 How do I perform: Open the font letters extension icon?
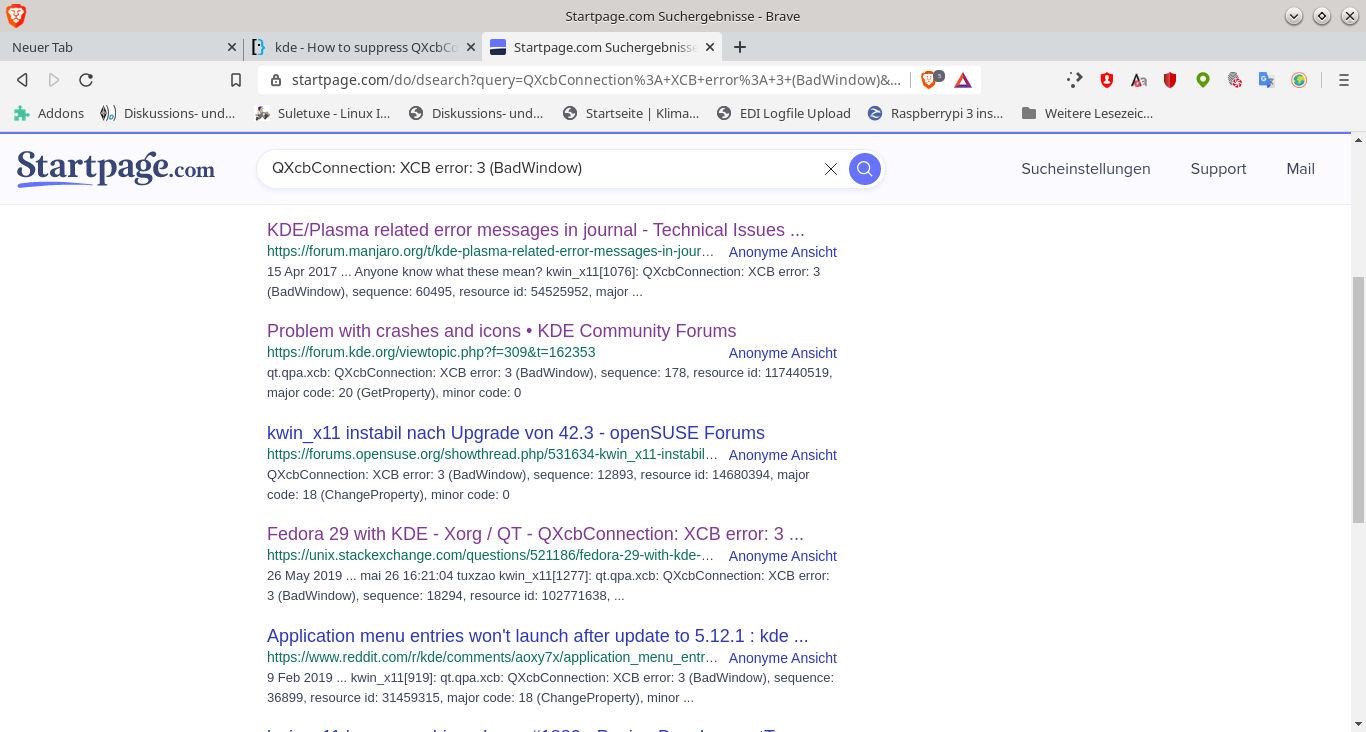[x=1139, y=80]
